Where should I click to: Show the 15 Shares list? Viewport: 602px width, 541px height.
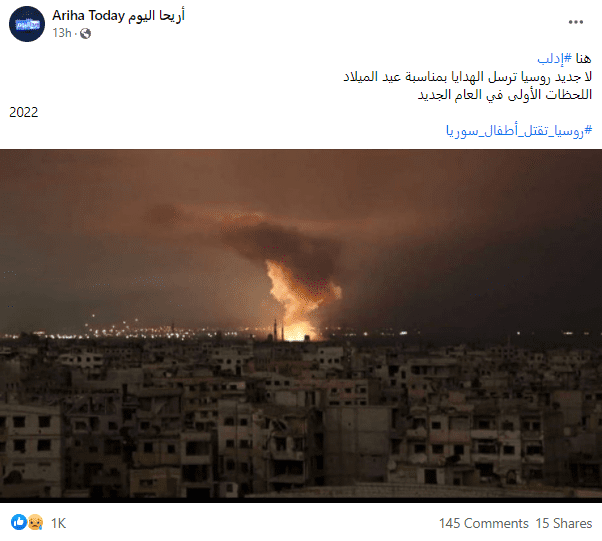click(x=564, y=523)
